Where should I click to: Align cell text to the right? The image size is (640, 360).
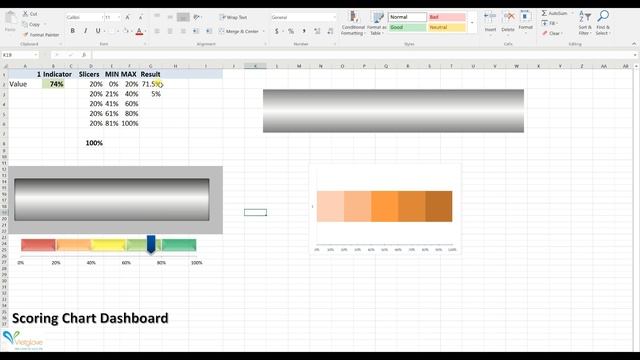[x=183, y=31]
